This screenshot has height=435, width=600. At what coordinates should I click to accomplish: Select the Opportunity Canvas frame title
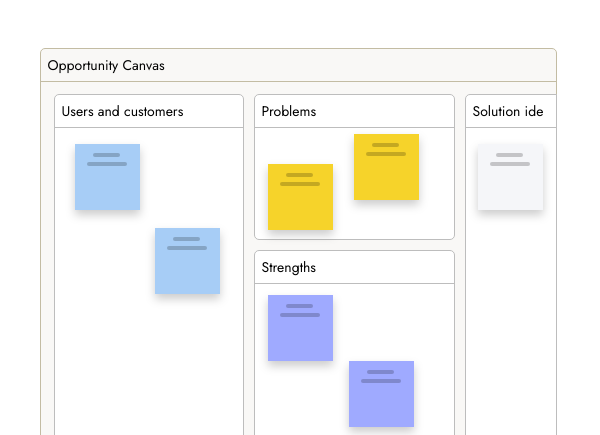click(x=106, y=66)
